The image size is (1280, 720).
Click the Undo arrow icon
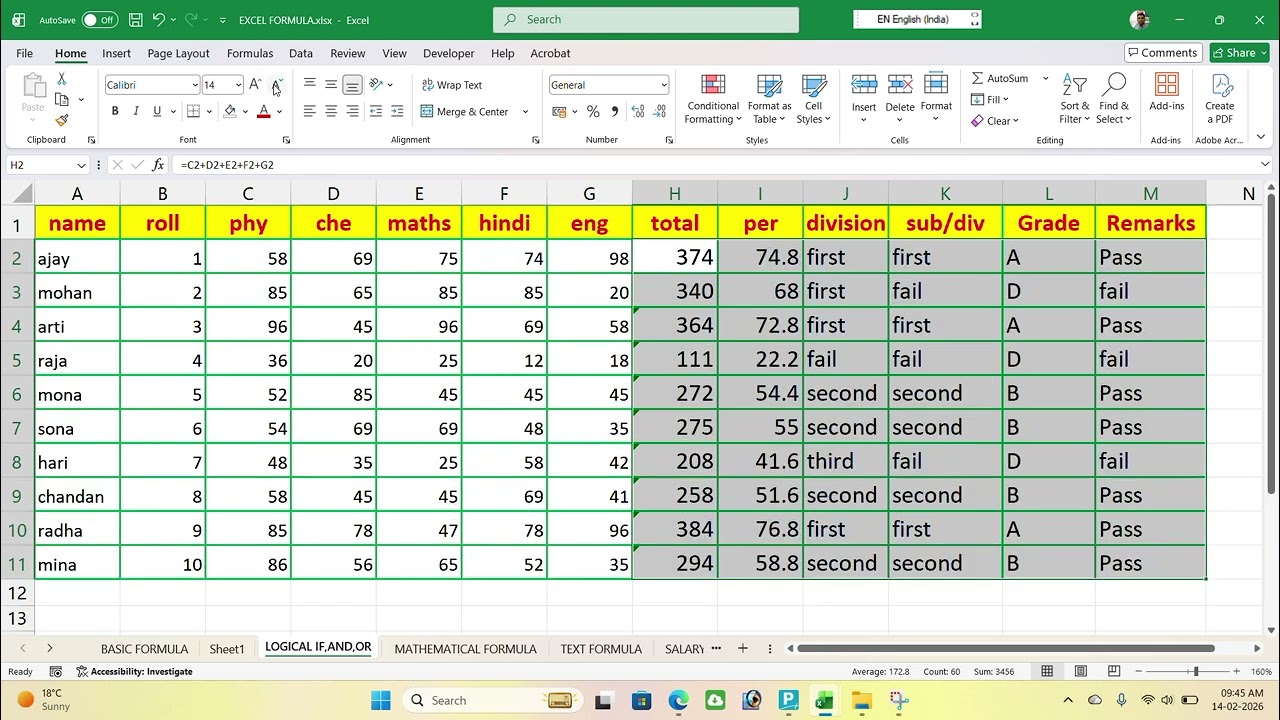pos(158,19)
